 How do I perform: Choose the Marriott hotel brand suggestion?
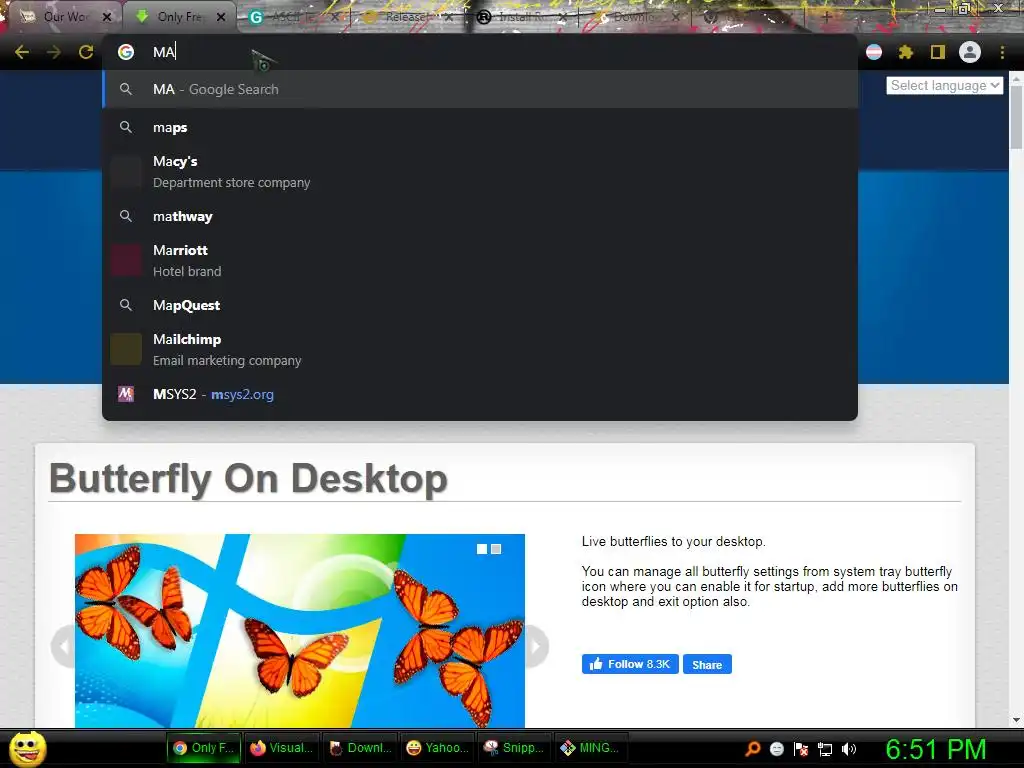[480, 261]
